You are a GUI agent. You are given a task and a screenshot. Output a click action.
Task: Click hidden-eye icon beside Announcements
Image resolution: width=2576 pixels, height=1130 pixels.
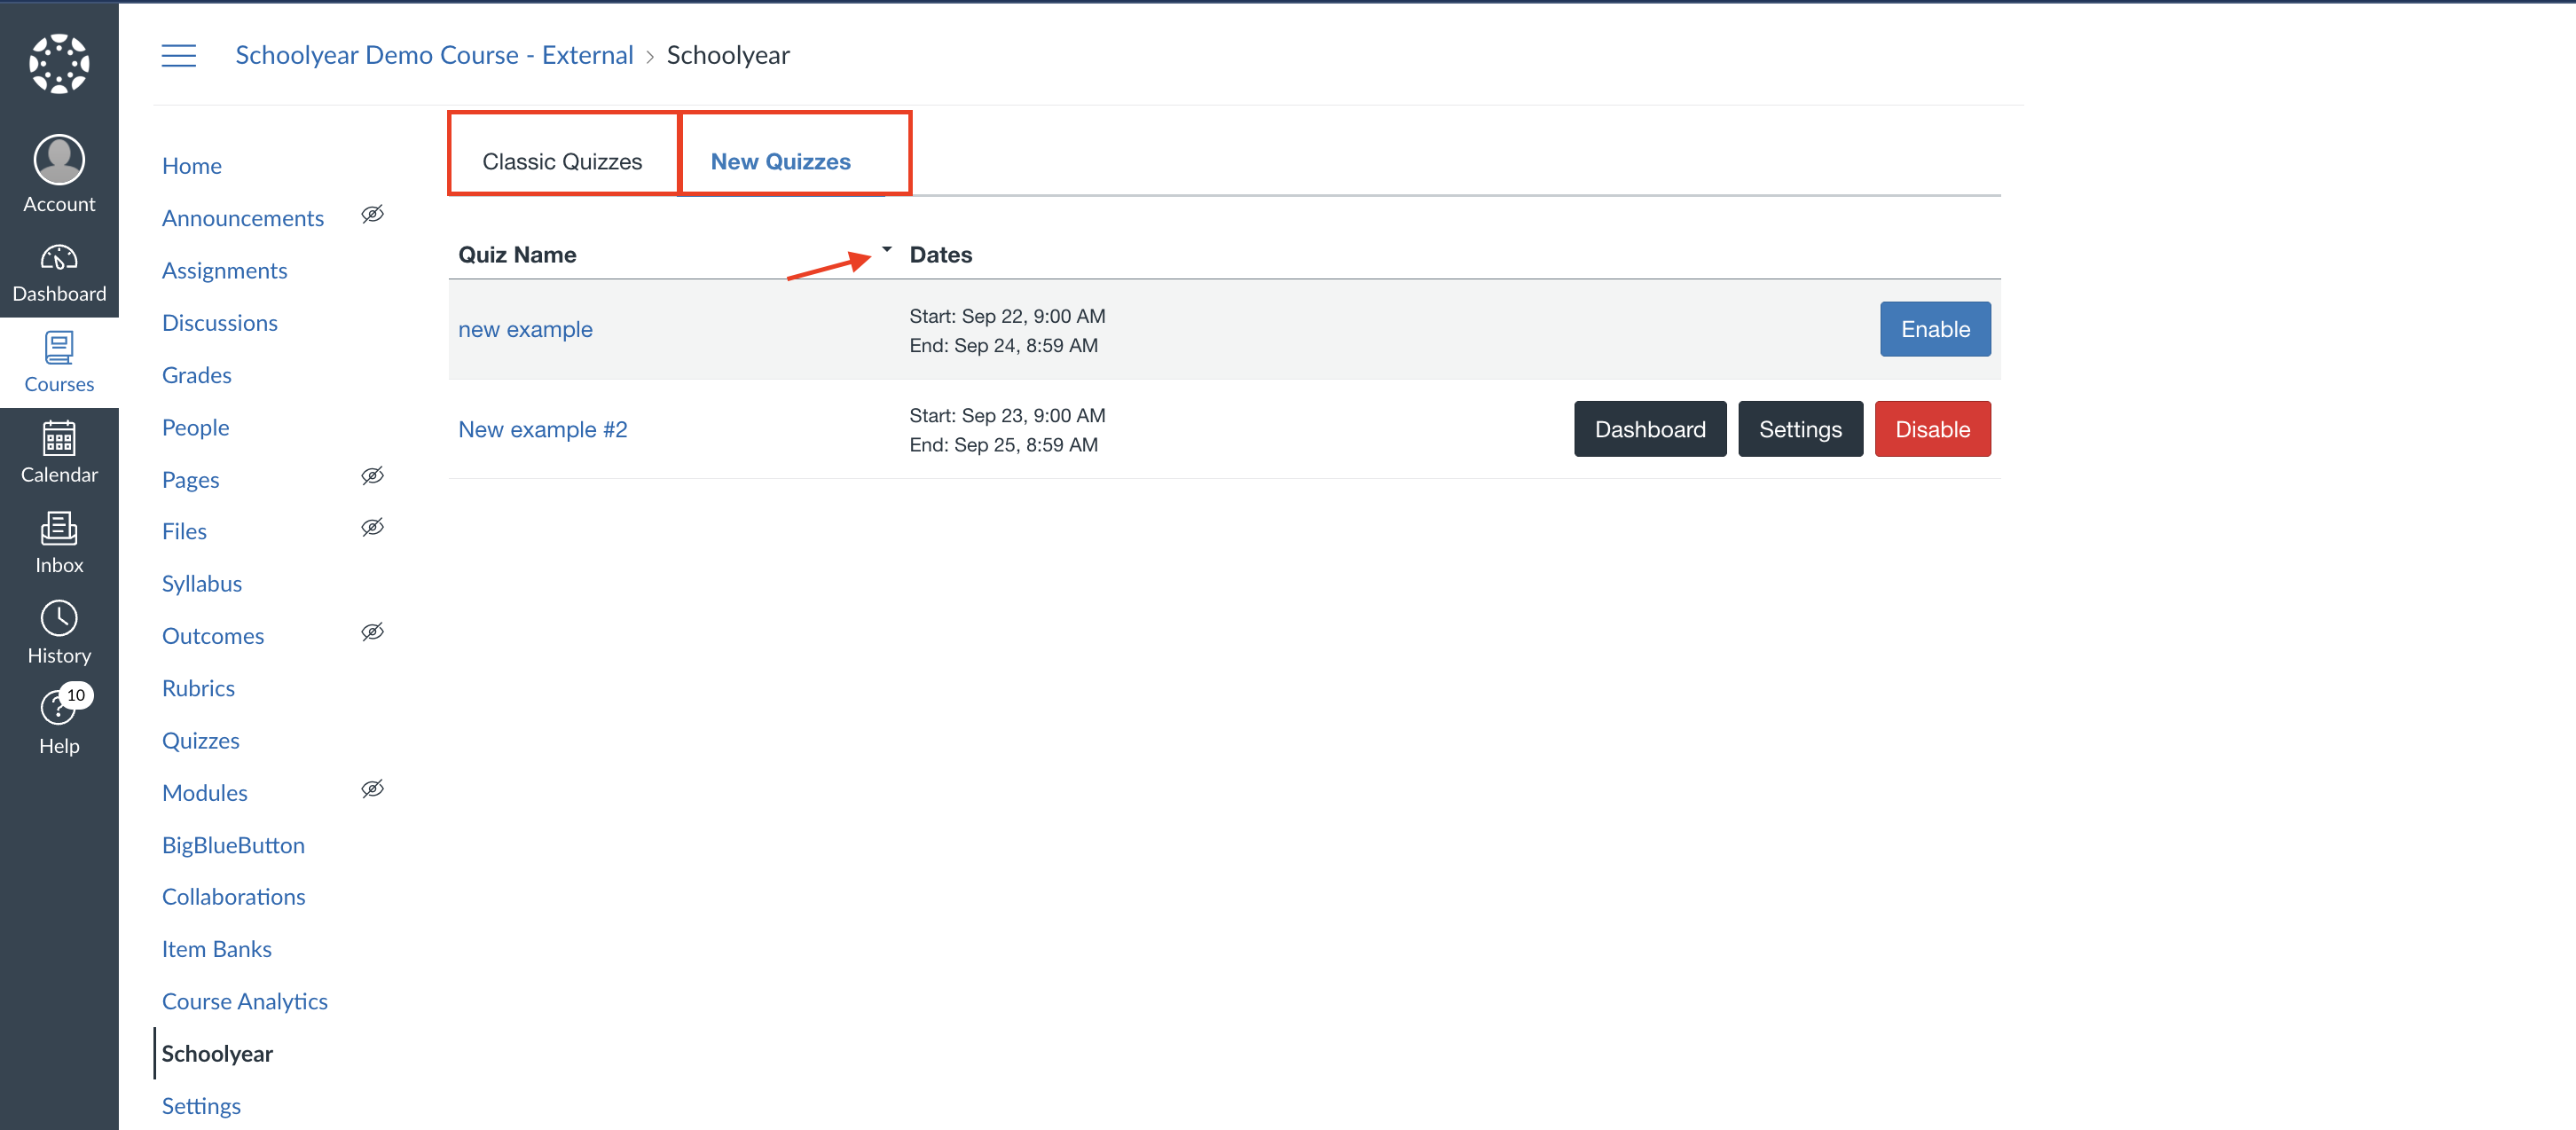click(372, 214)
